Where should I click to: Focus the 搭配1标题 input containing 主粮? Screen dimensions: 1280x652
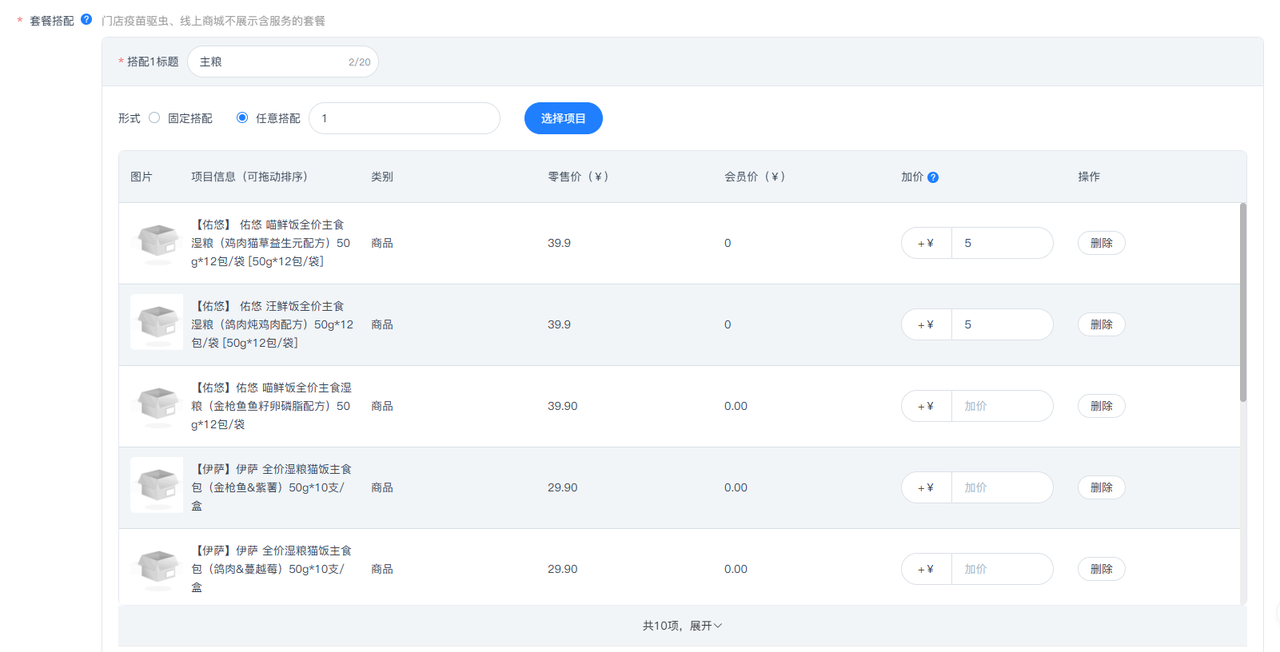point(283,62)
